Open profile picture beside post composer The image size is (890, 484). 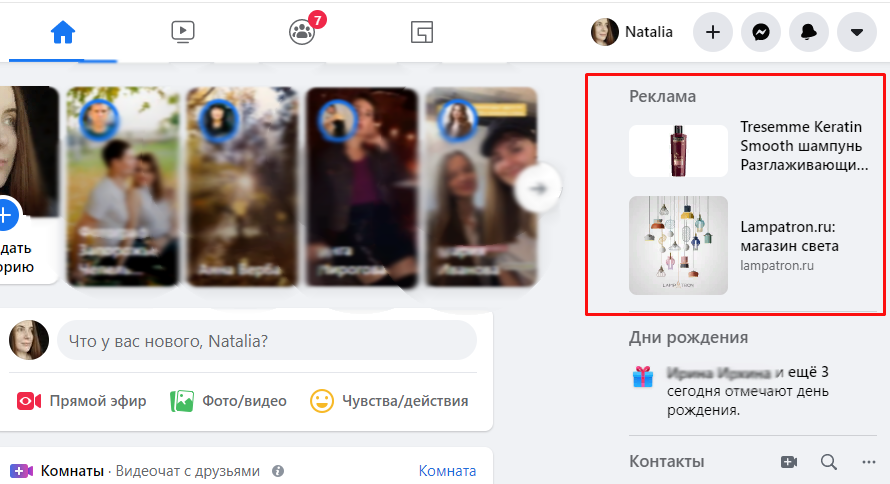pyautogui.click(x=29, y=340)
